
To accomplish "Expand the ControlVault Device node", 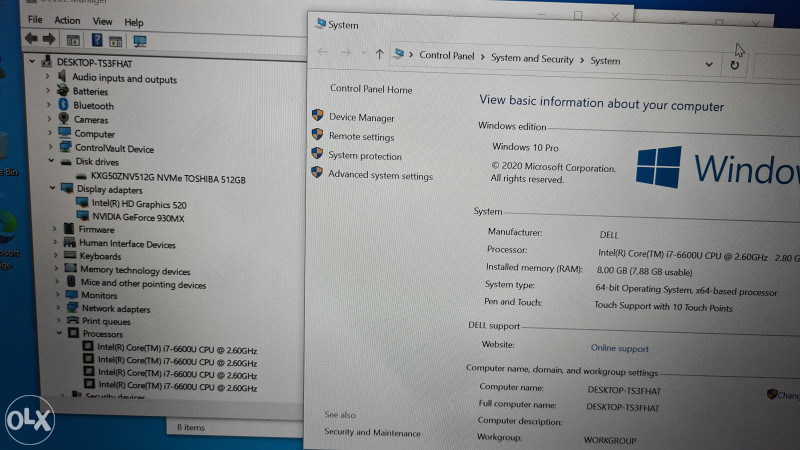I will pos(51,147).
